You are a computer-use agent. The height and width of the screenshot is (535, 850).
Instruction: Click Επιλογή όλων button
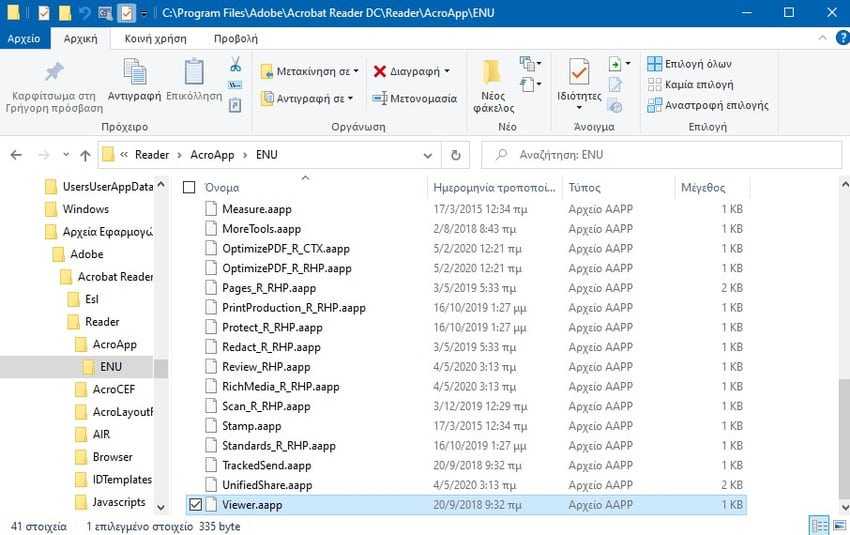pos(689,64)
